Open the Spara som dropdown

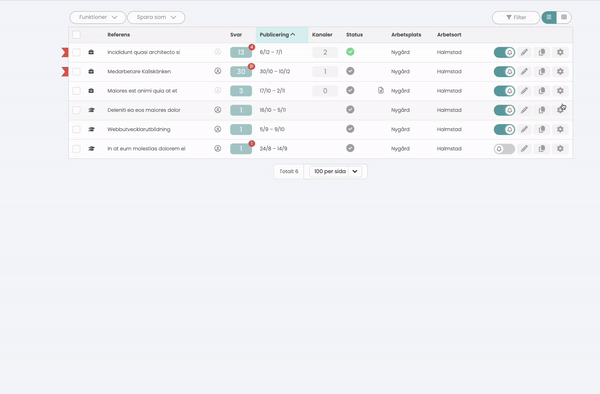click(156, 17)
